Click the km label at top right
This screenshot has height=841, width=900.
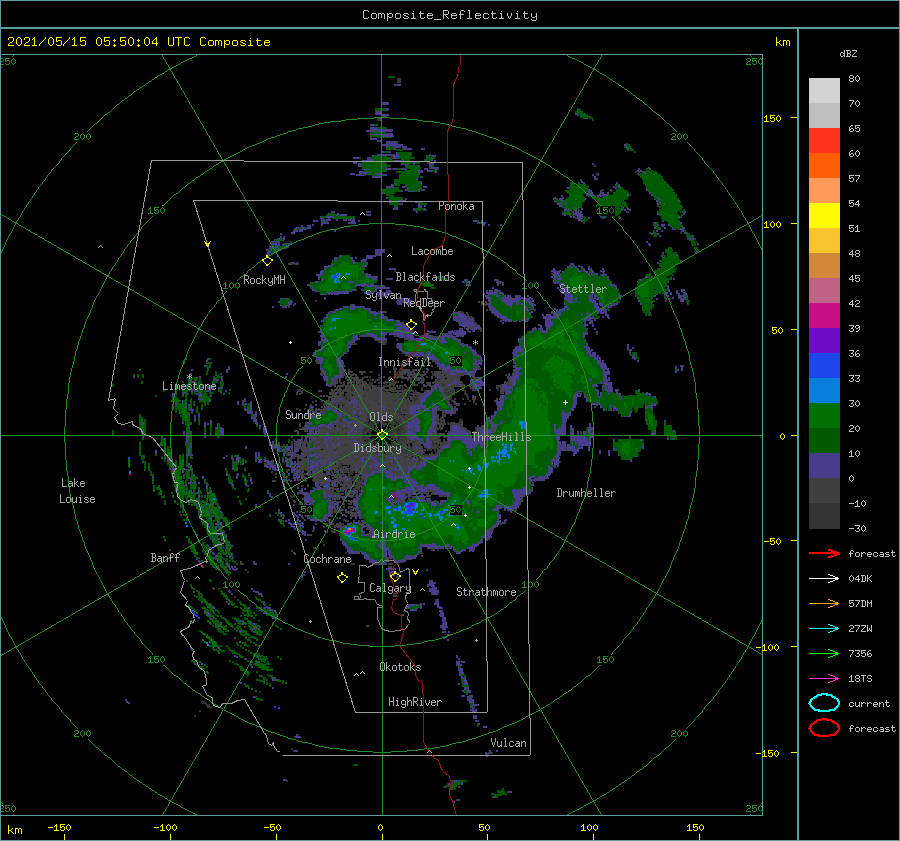[782, 42]
